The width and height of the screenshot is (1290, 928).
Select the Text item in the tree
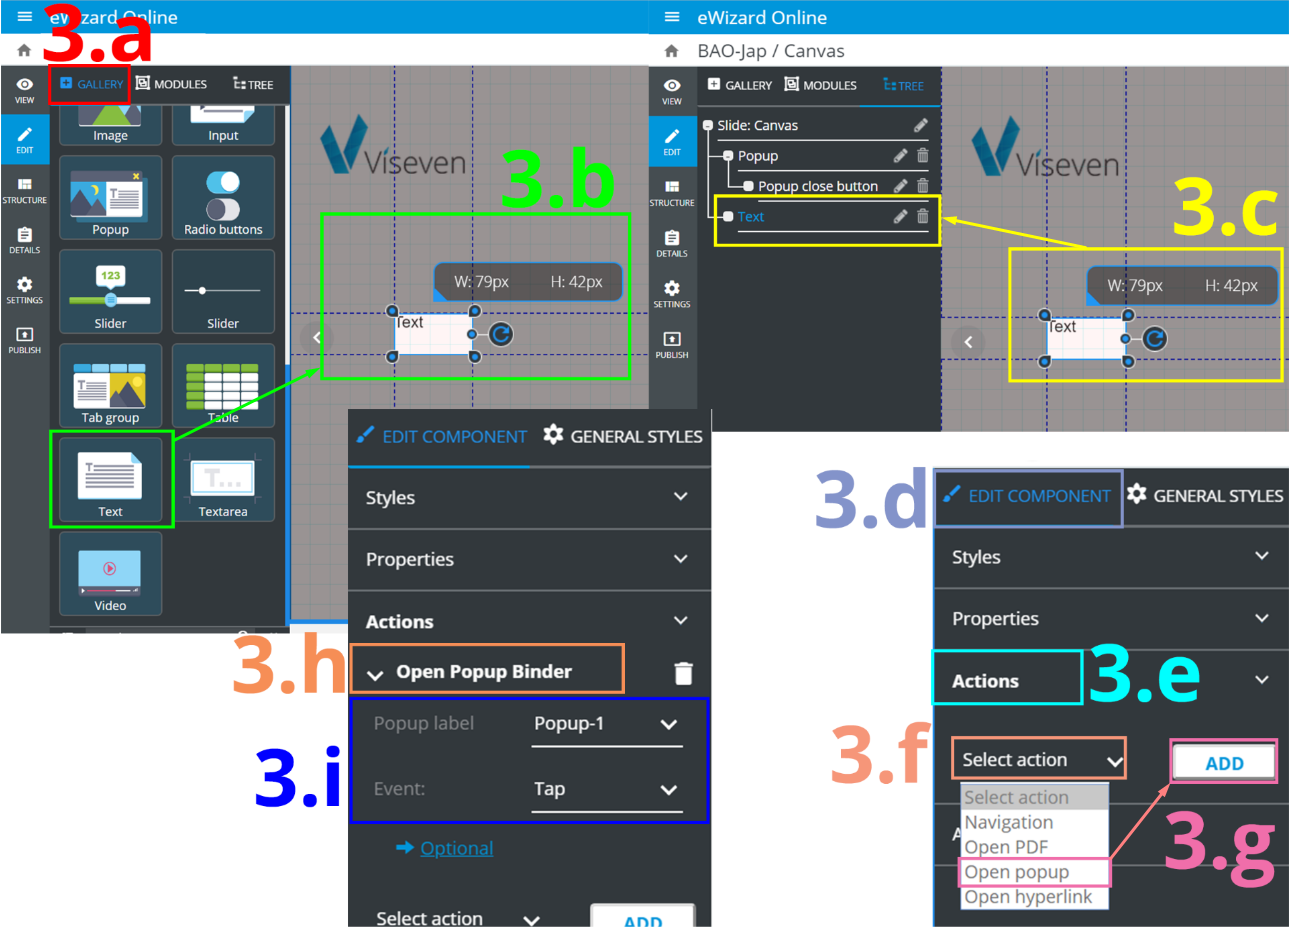pyautogui.click(x=751, y=217)
